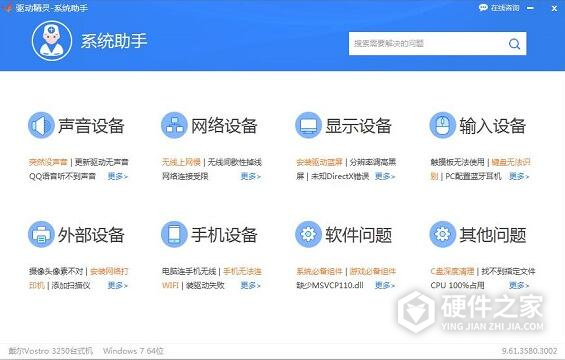Open the 触摸板无法使用 link
This screenshot has height=360, width=565.
[x=458, y=163]
